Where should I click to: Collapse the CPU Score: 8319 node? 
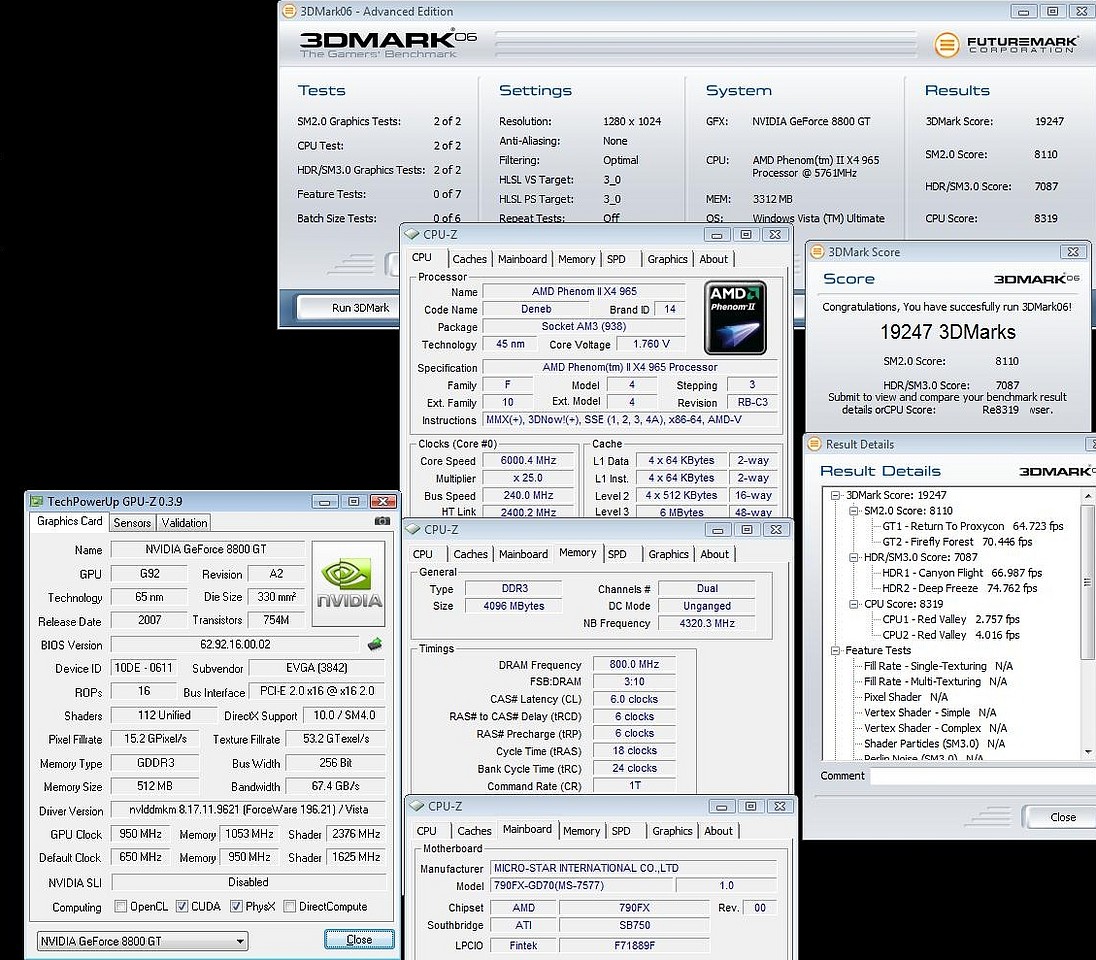(853, 603)
